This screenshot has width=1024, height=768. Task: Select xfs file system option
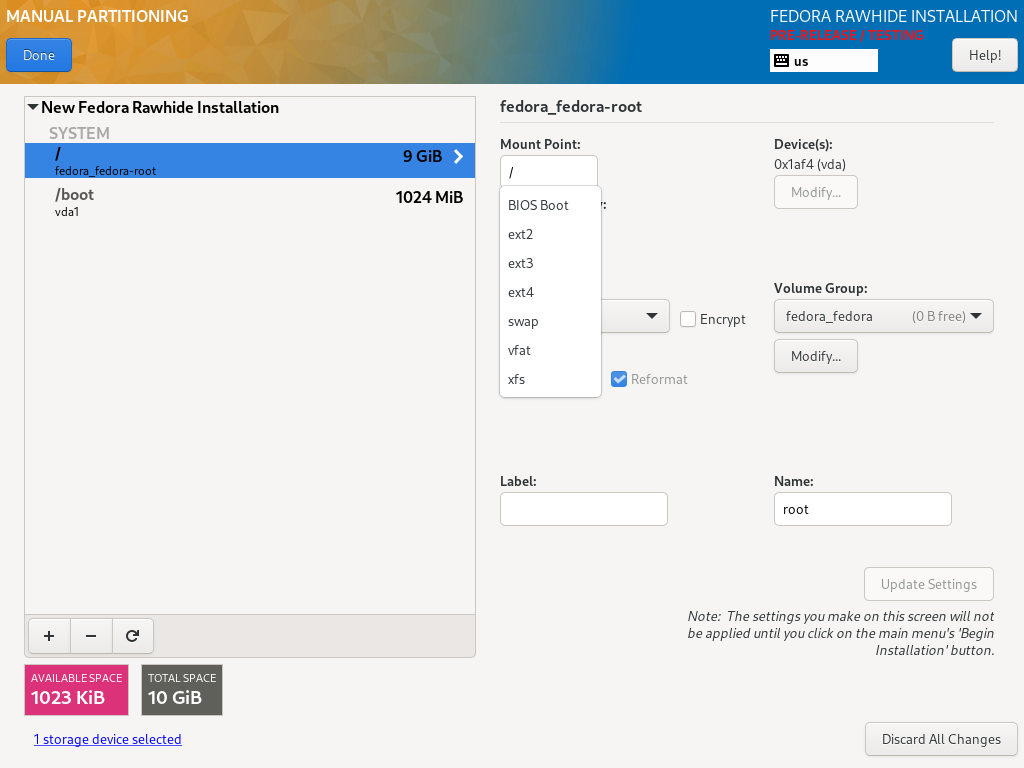(550, 379)
